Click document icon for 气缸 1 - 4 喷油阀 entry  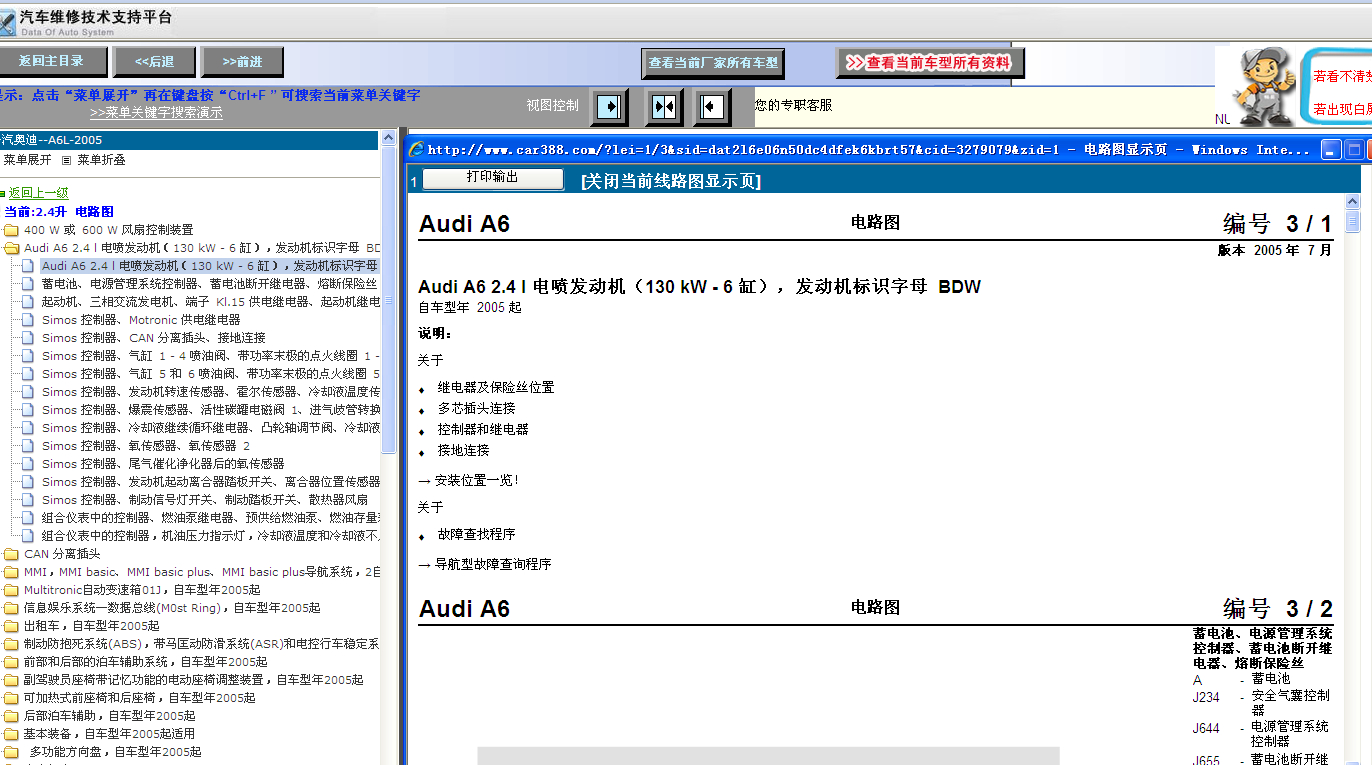[x=29, y=356]
